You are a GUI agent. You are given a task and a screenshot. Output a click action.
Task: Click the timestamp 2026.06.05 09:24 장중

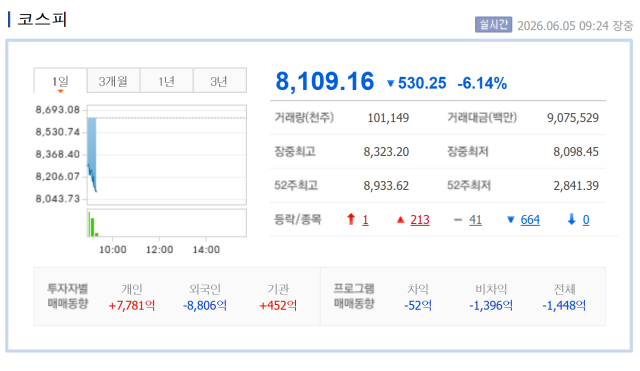click(x=575, y=26)
